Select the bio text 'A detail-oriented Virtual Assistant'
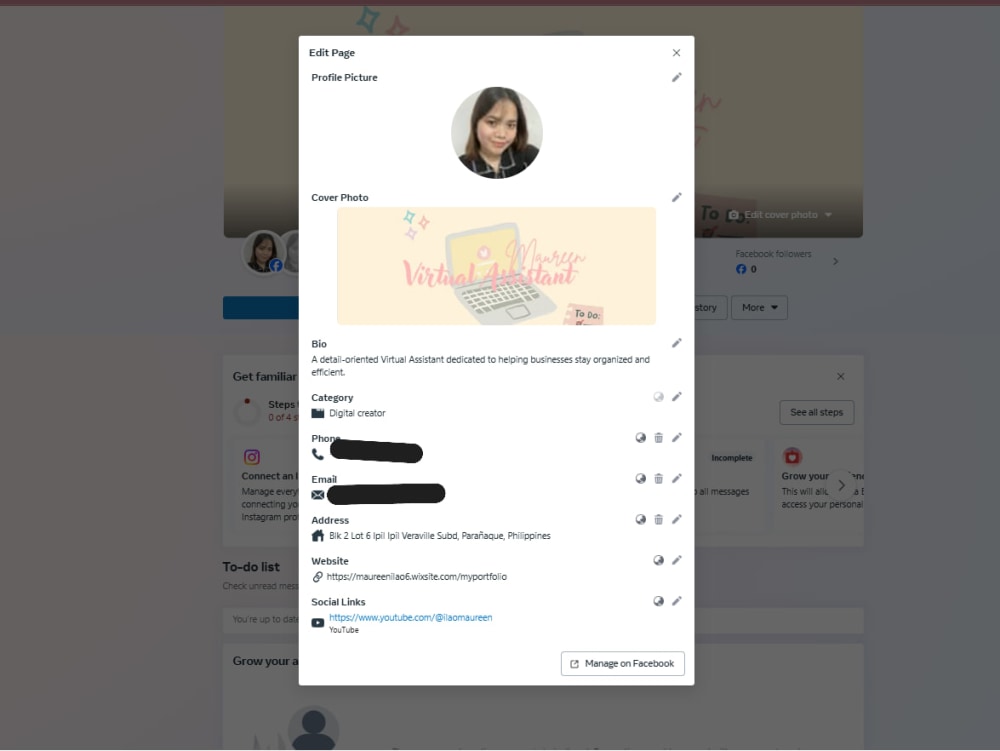 [378, 360]
